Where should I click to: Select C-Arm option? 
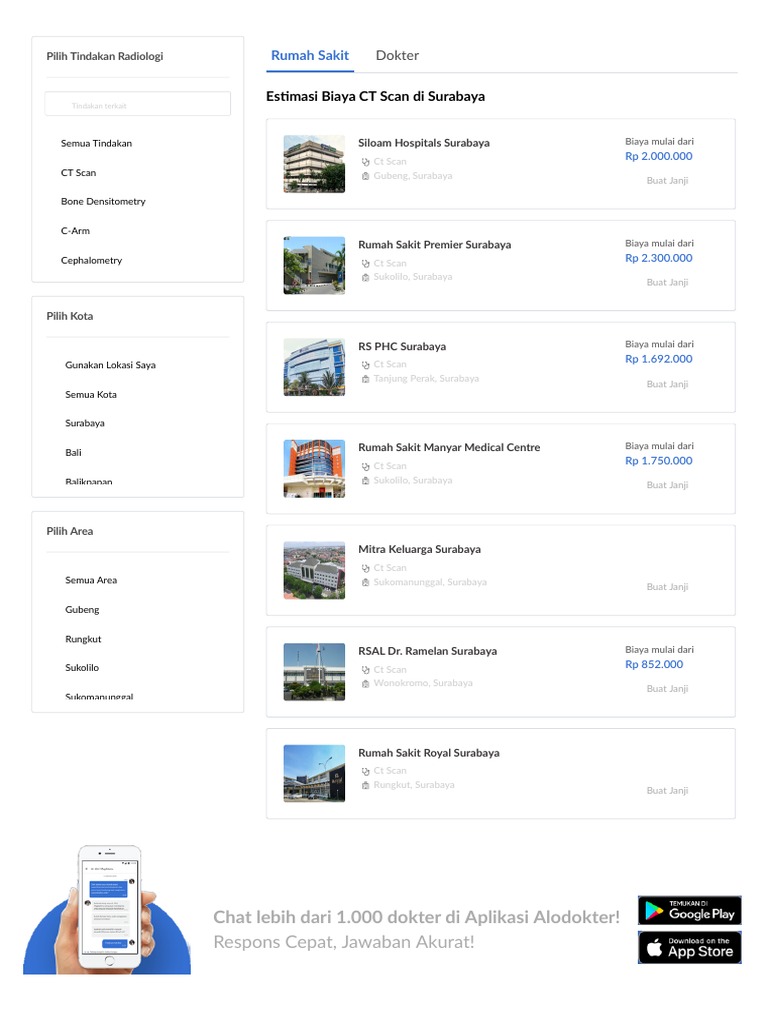point(75,231)
